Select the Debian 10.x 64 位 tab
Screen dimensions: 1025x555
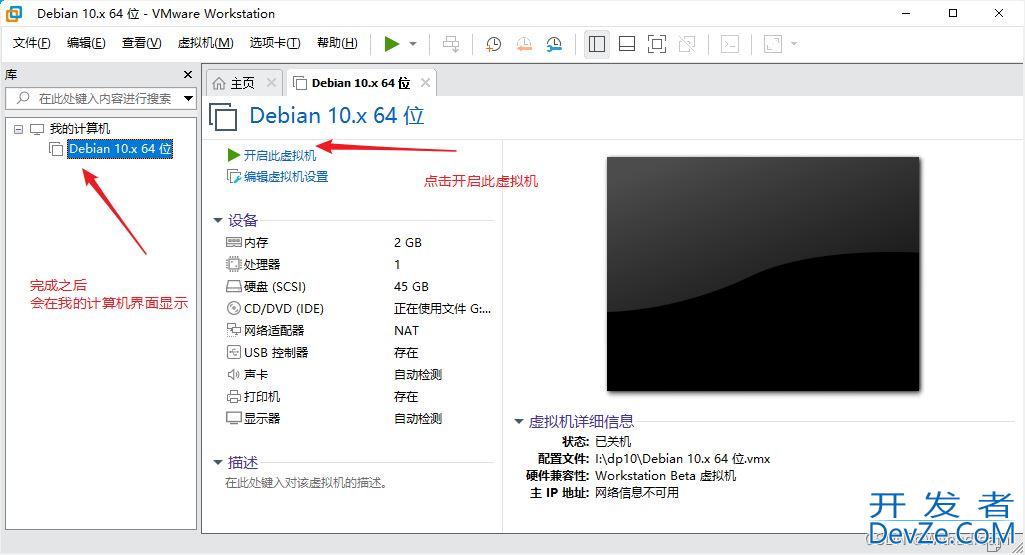click(x=361, y=83)
